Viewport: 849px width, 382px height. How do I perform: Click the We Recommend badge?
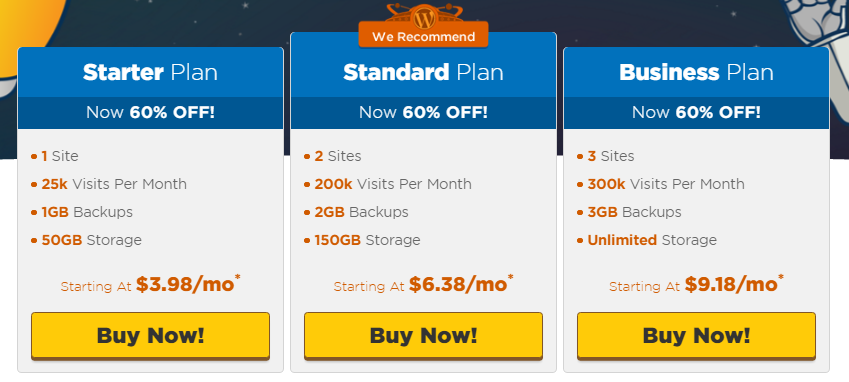pos(423,36)
